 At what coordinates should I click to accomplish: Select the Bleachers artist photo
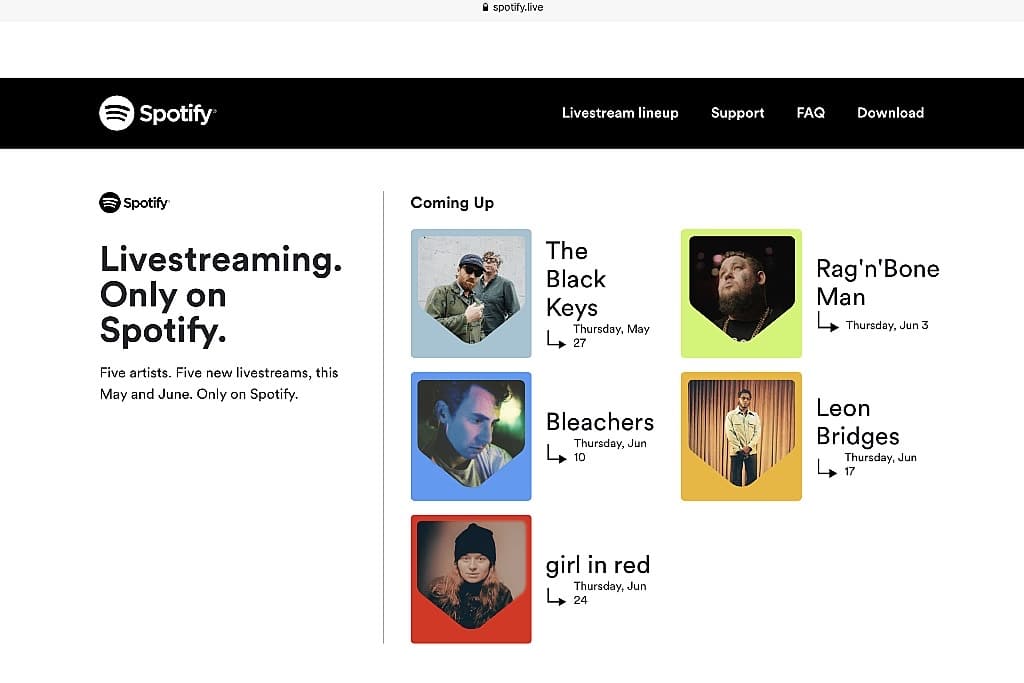471,436
